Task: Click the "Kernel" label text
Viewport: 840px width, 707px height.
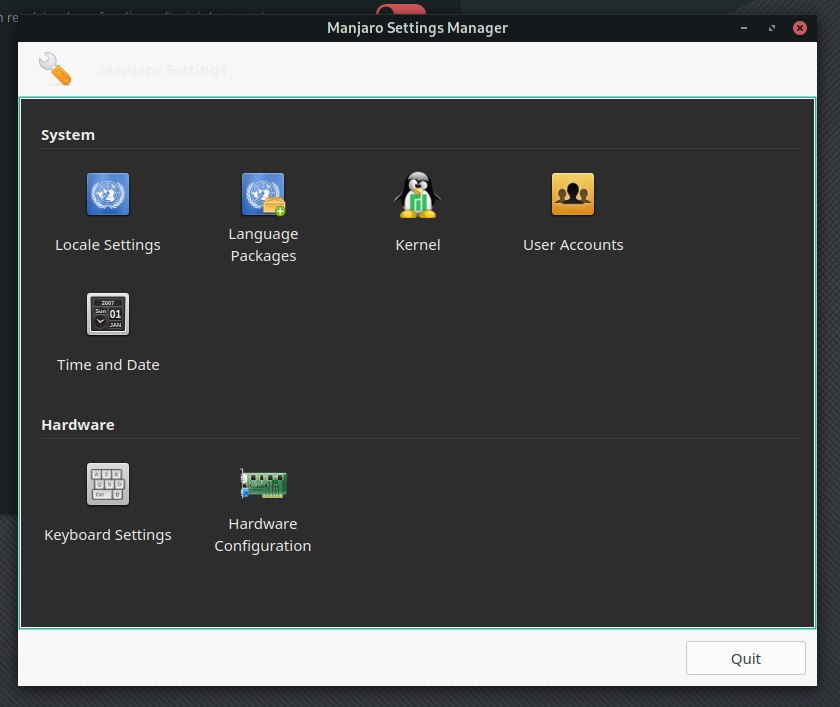Action: [x=418, y=245]
